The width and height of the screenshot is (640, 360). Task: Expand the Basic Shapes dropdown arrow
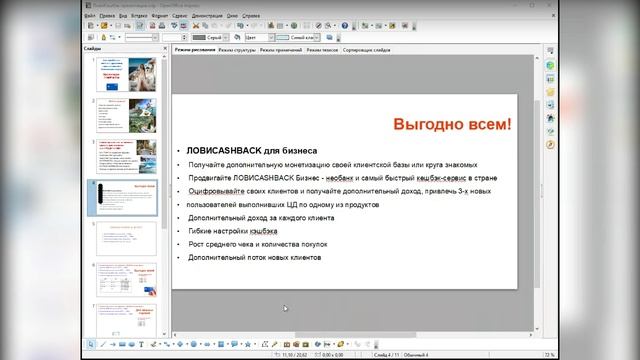click(x=187, y=344)
